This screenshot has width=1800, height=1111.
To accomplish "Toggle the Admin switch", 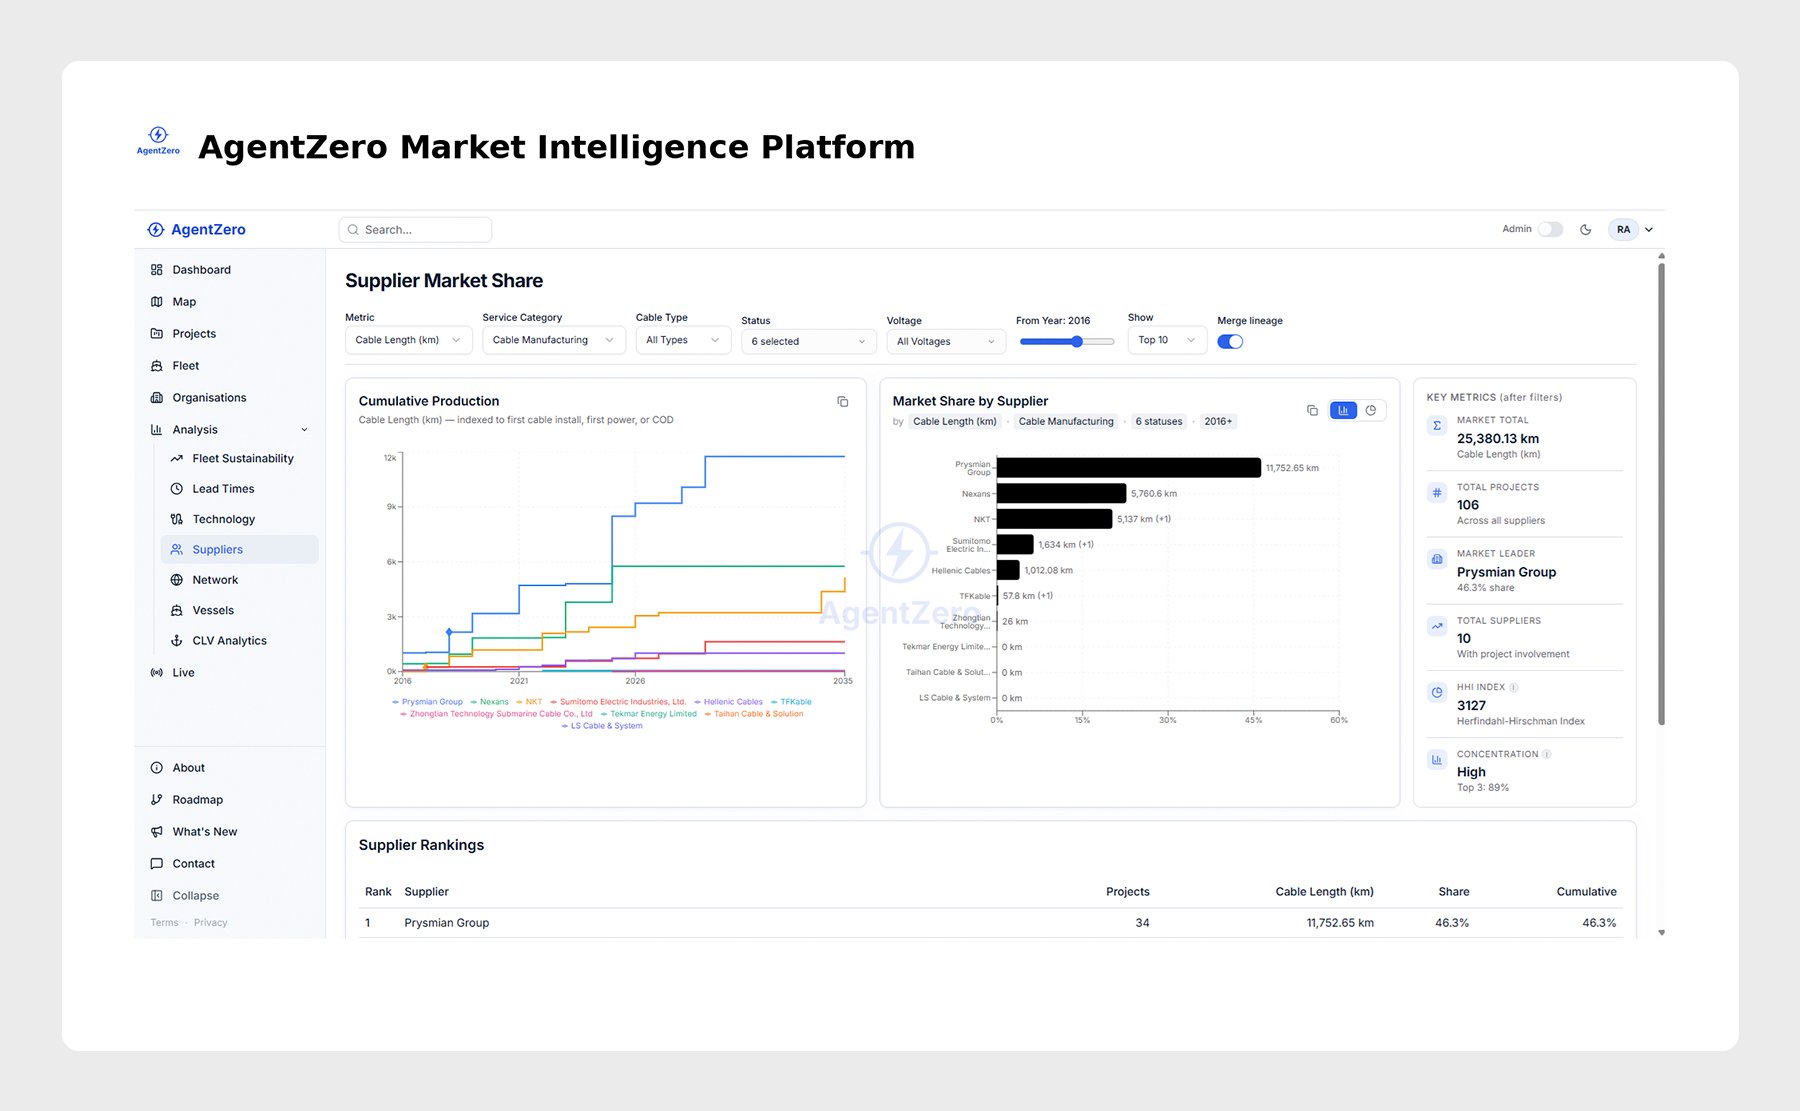I will [x=1551, y=229].
